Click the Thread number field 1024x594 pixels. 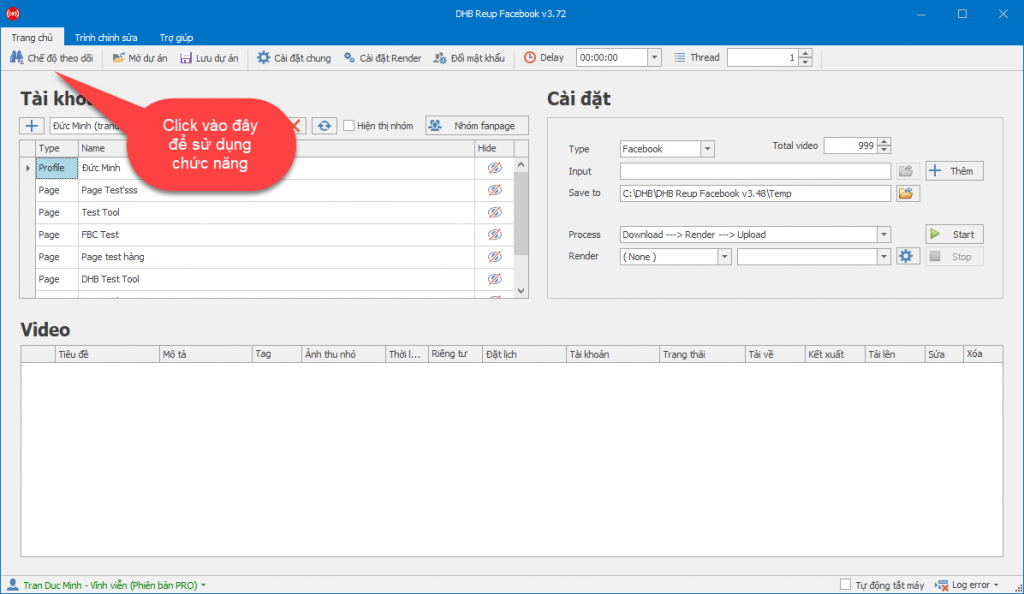coord(763,57)
